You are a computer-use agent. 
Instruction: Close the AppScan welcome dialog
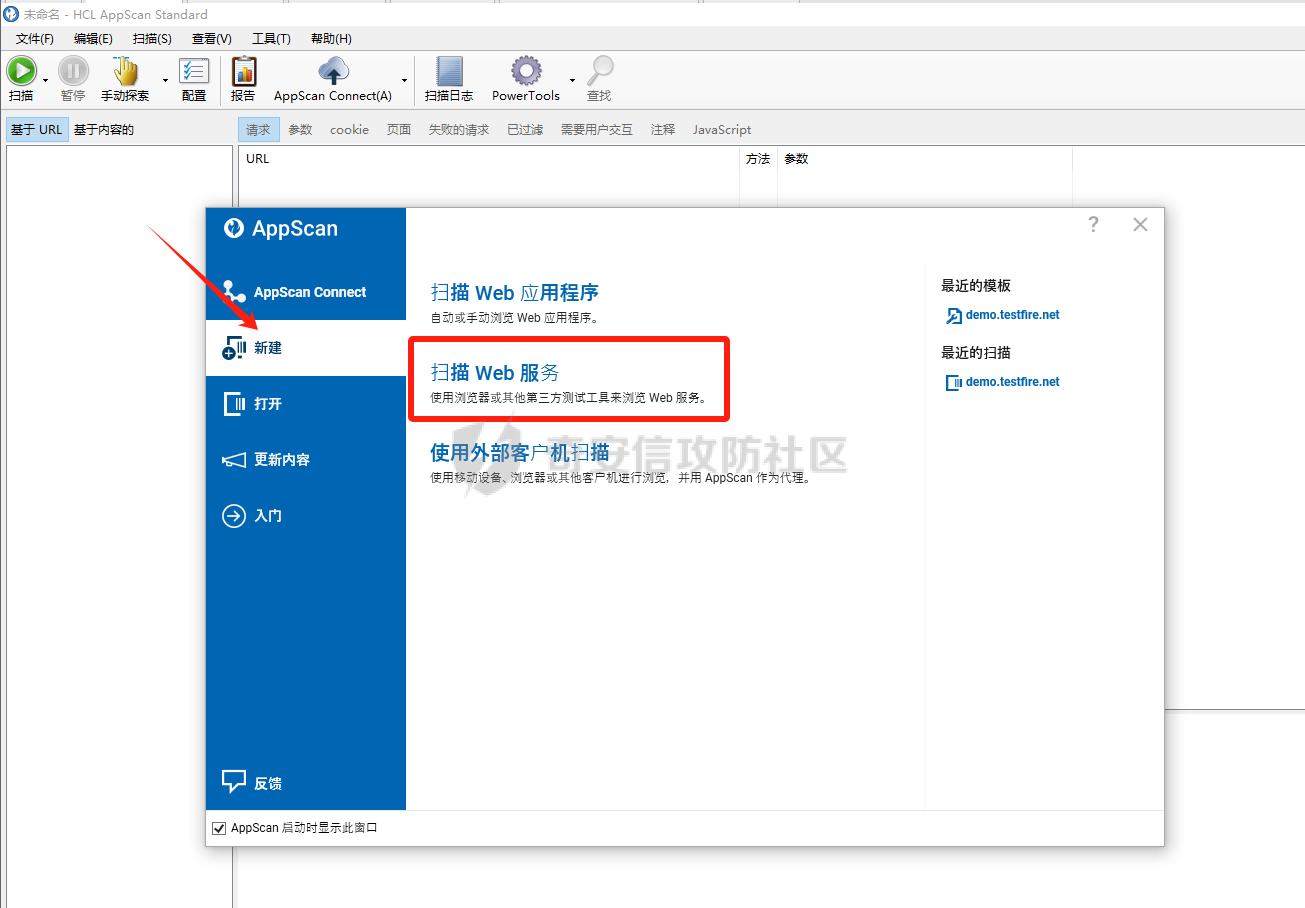coord(1140,225)
